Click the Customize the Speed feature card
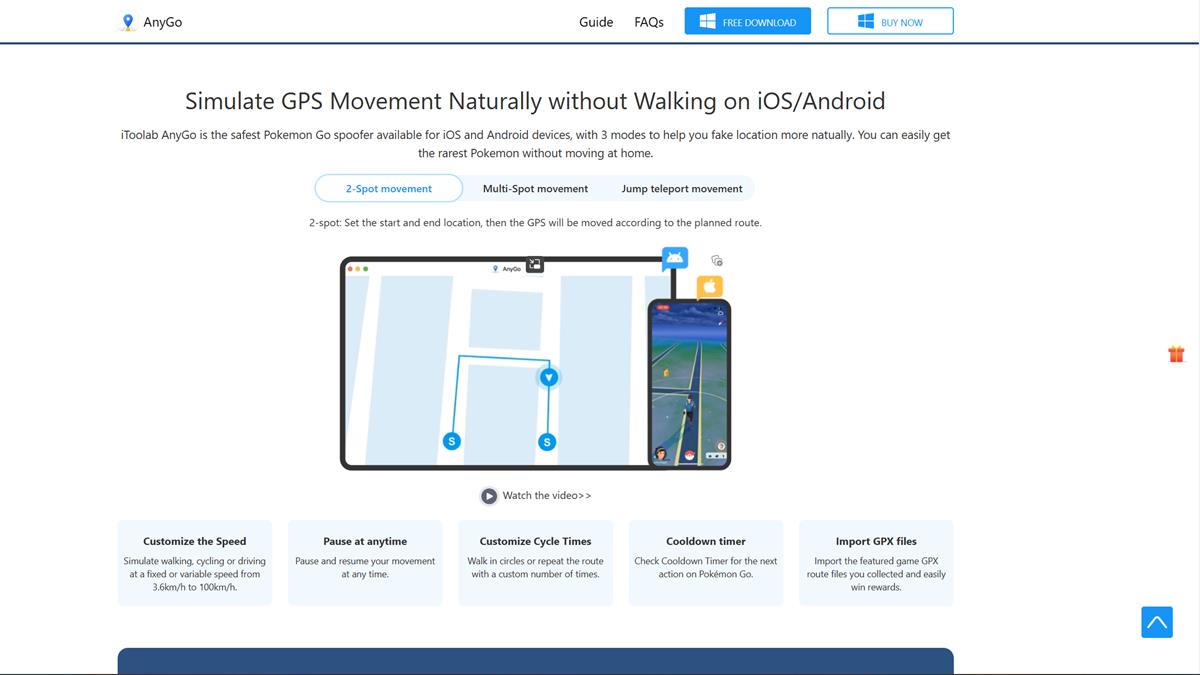This screenshot has height=675, width=1200. [x=195, y=563]
